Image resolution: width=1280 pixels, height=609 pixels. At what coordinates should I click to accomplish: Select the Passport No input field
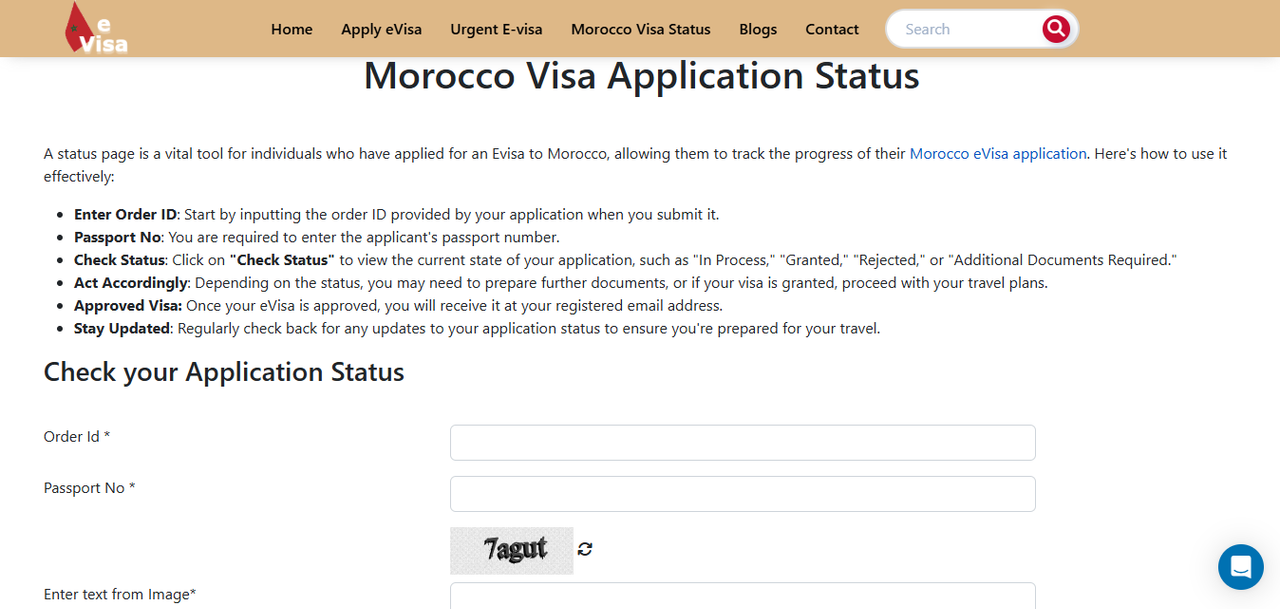coord(742,494)
